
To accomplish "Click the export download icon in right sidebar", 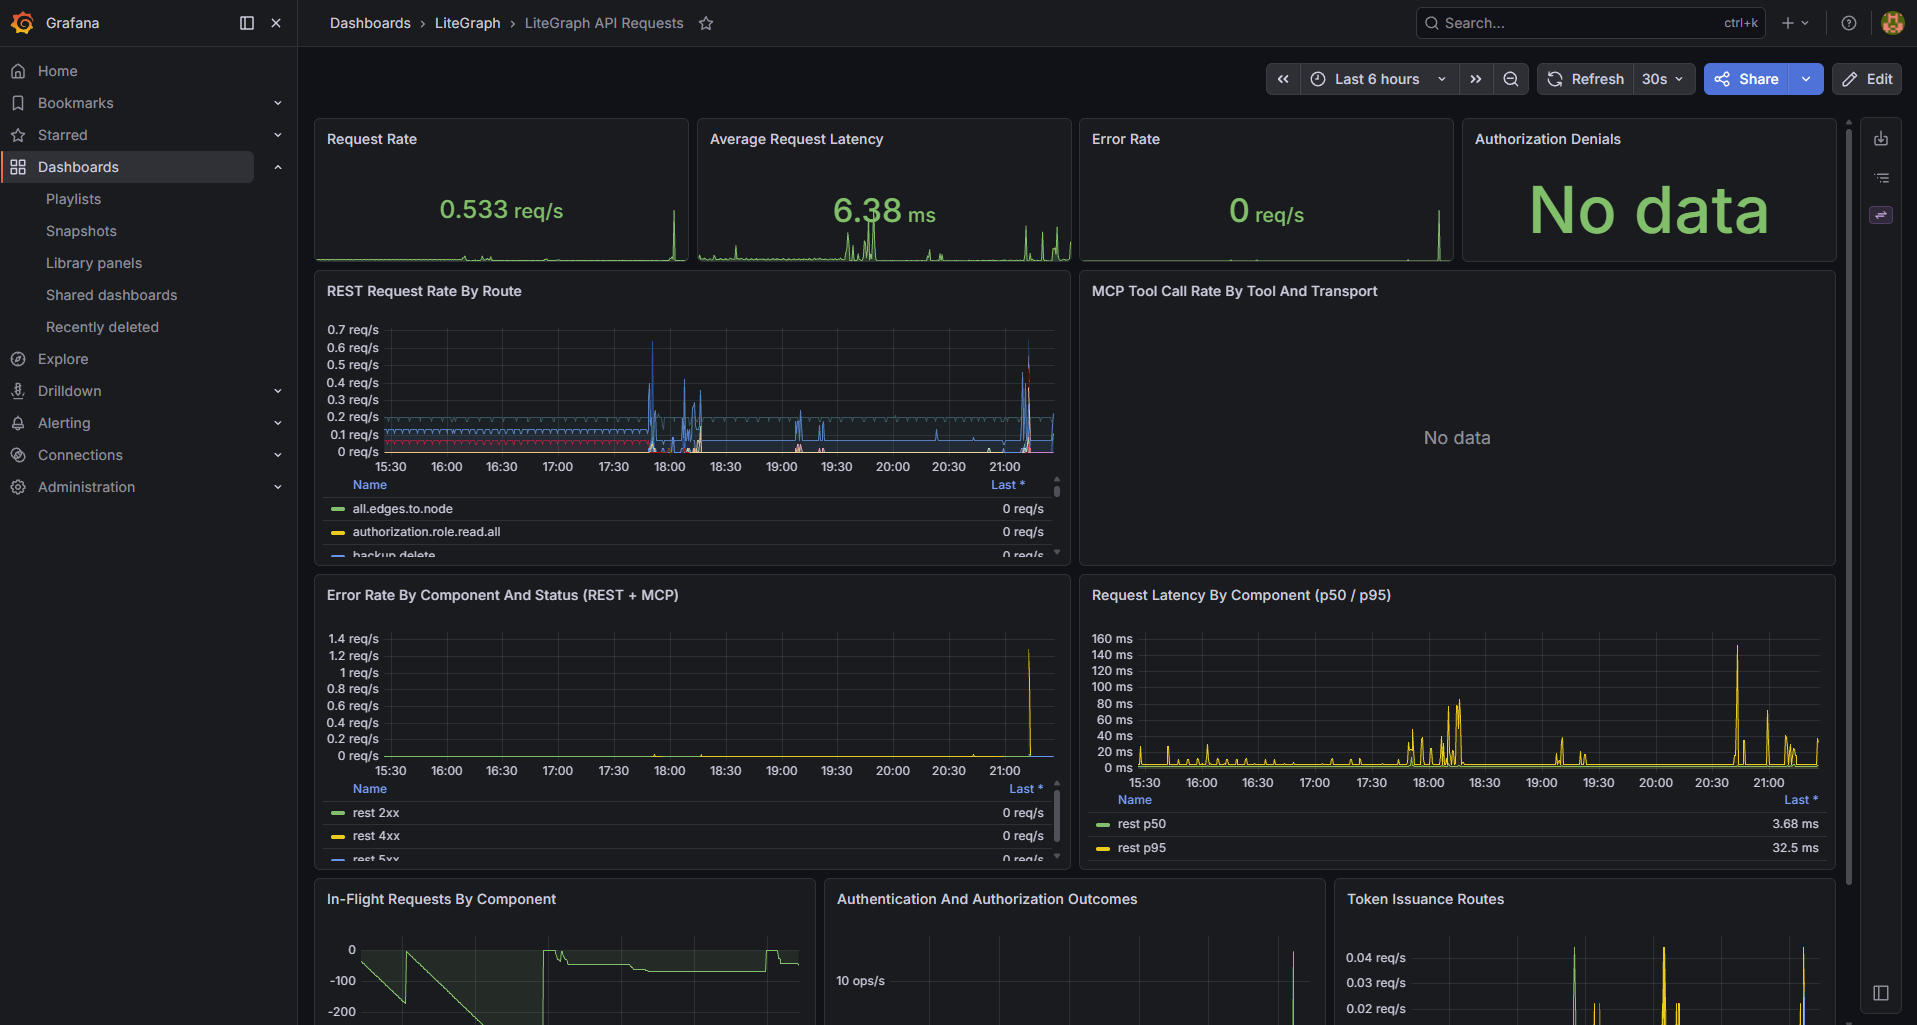I will [x=1881, y=139].
